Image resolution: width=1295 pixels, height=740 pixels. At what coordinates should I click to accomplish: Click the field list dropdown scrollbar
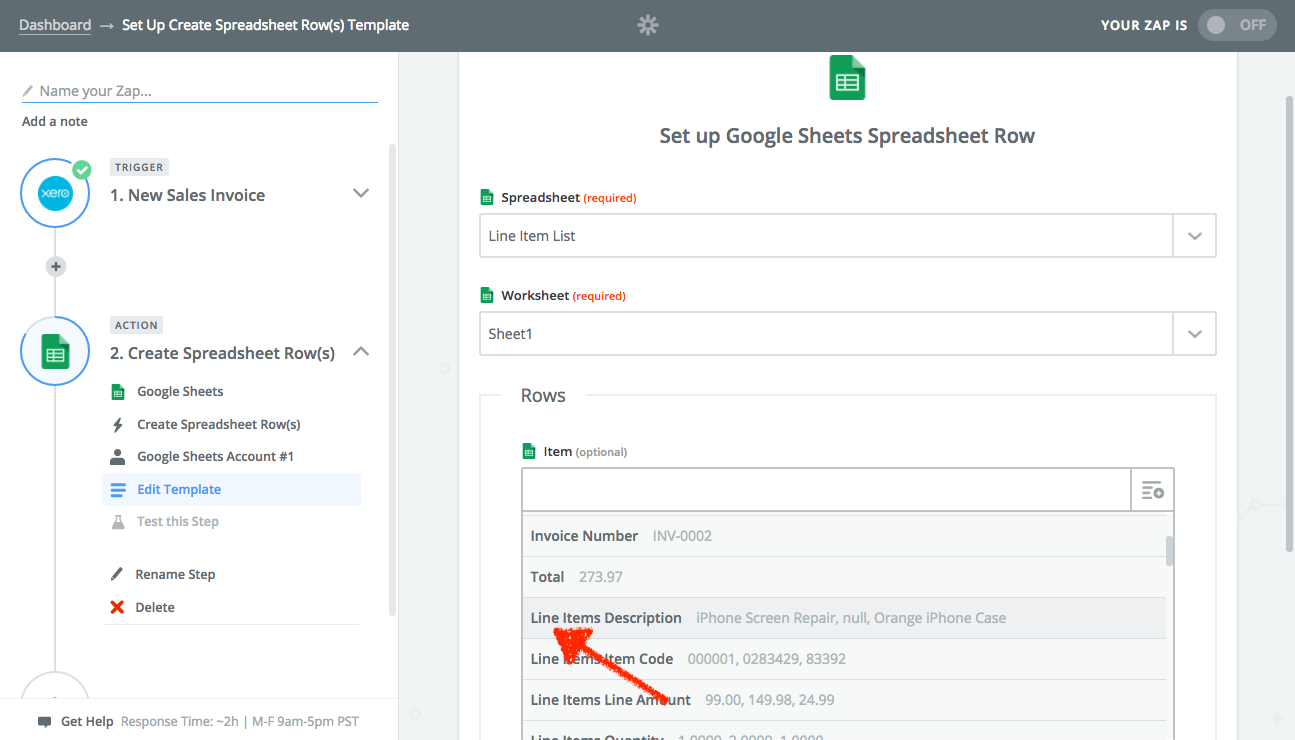click(1170, 550)
